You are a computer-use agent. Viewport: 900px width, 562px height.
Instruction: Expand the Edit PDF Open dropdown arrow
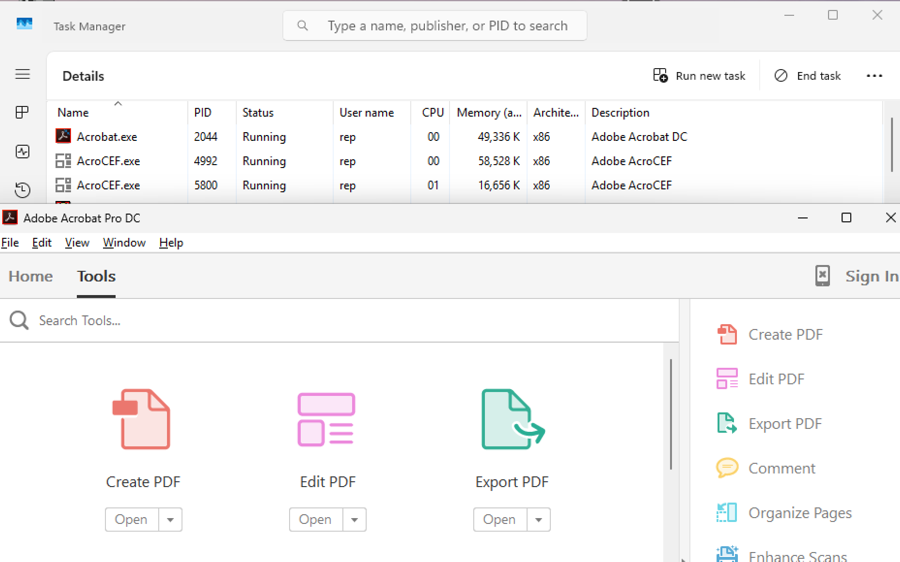tap(355, 520)
